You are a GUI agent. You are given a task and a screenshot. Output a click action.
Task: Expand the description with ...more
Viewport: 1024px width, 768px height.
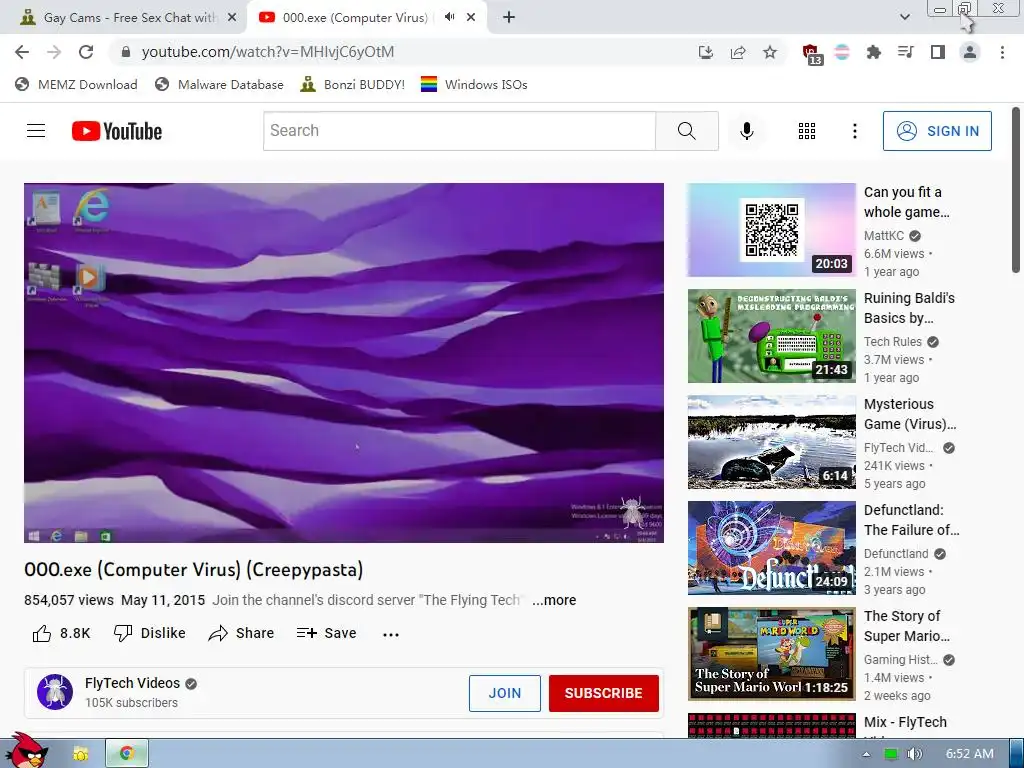click(554, 600)
